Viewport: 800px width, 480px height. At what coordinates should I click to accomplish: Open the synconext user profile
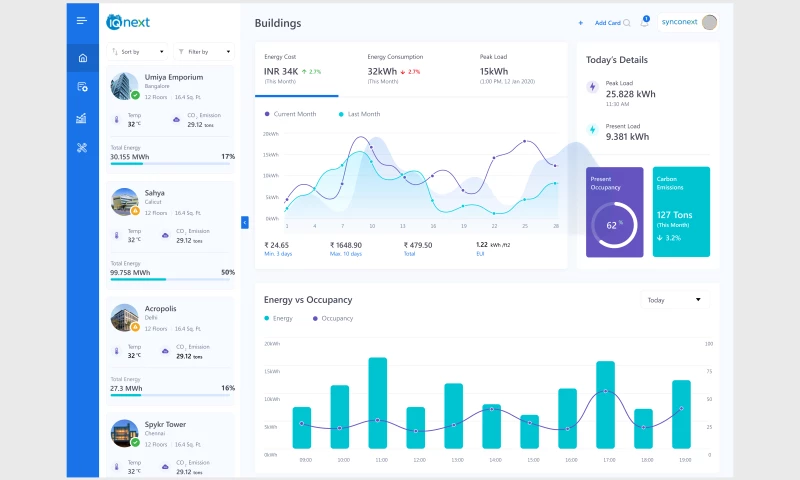coord(689,22)
